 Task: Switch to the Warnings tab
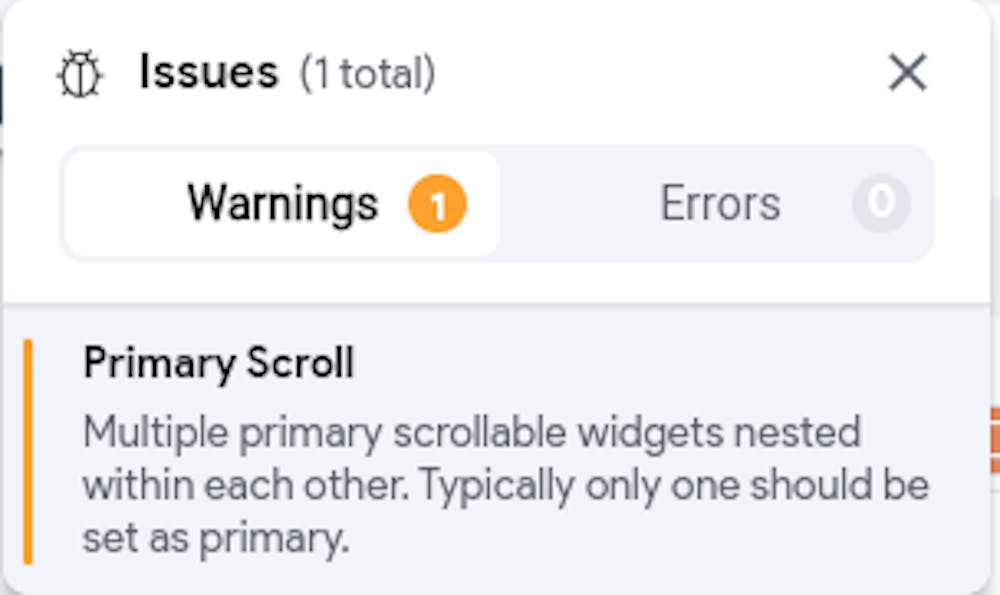click(x=281, y=204)
